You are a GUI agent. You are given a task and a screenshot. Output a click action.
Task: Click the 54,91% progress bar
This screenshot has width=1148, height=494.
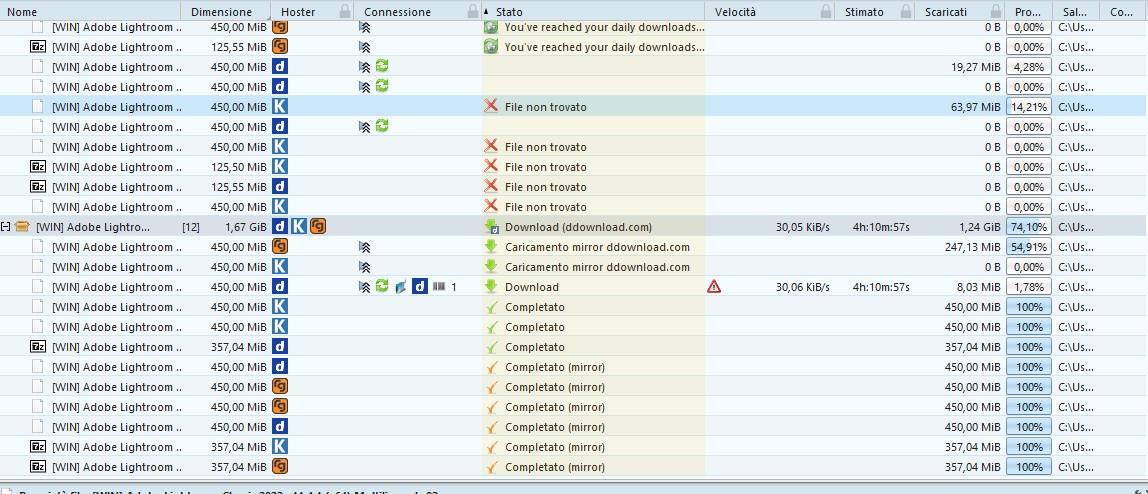click(x=1029, y=247)
